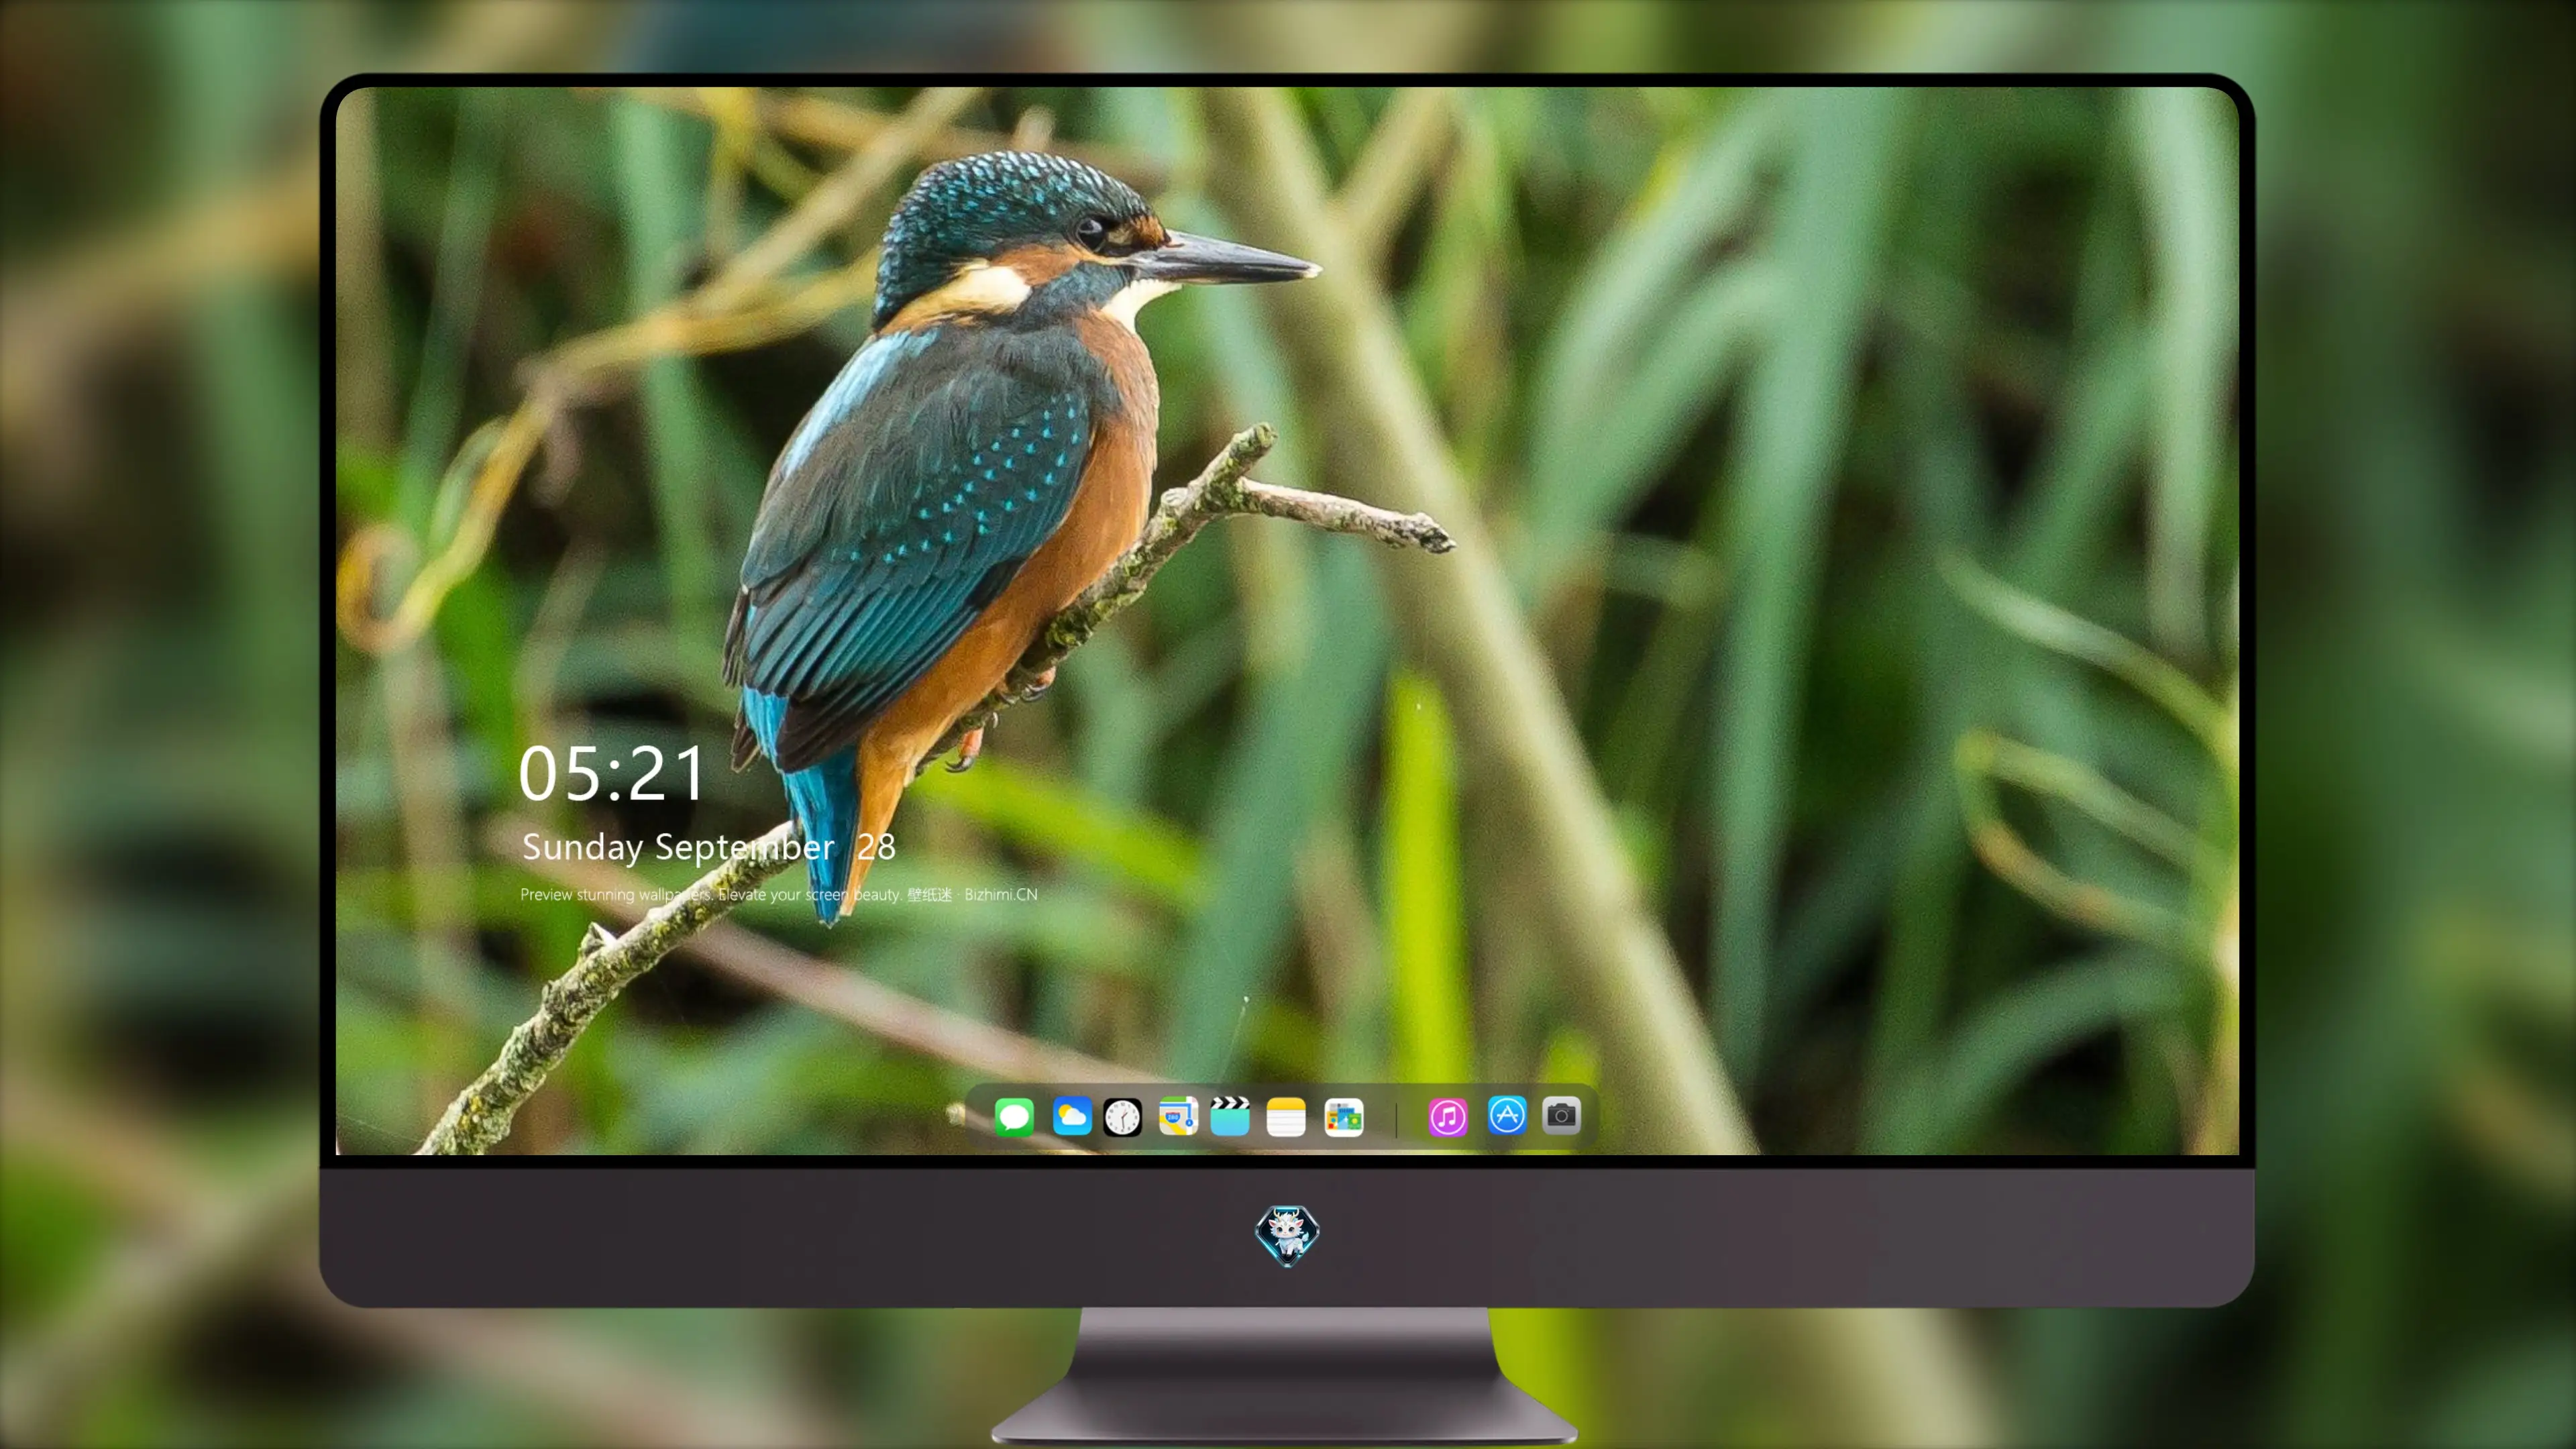This screenshot has height=1449, width=2576.
Task: Open the blue App Store icon
Action: [x=1507, y=1115]
